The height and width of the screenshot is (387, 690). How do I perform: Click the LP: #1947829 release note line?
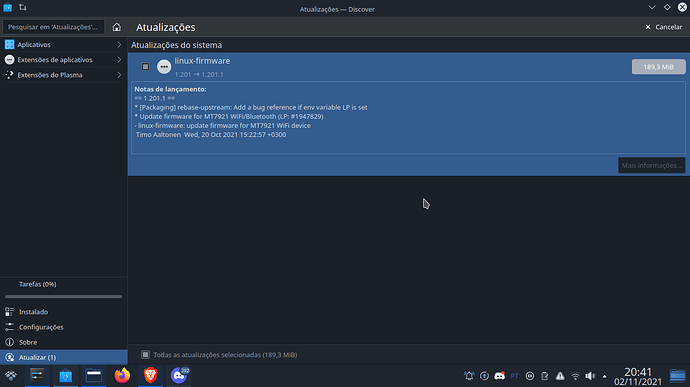click(229, 116)
